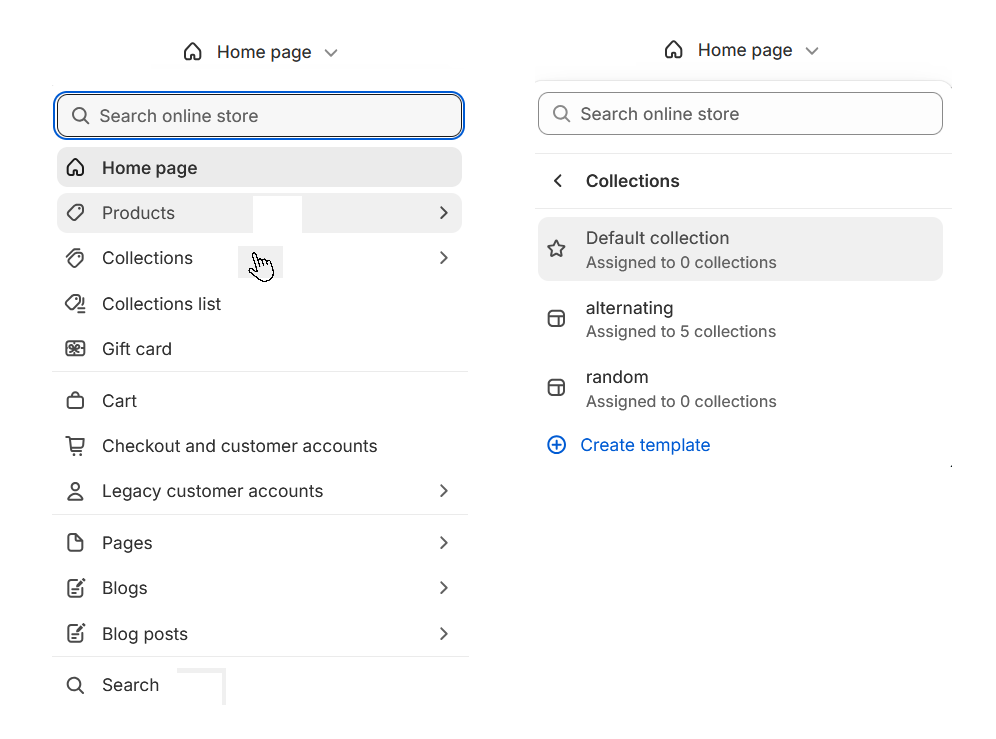Open Legacy customer accounts item
The width and height of the screenshot is (996, 739).
click(x=259, y=491)
